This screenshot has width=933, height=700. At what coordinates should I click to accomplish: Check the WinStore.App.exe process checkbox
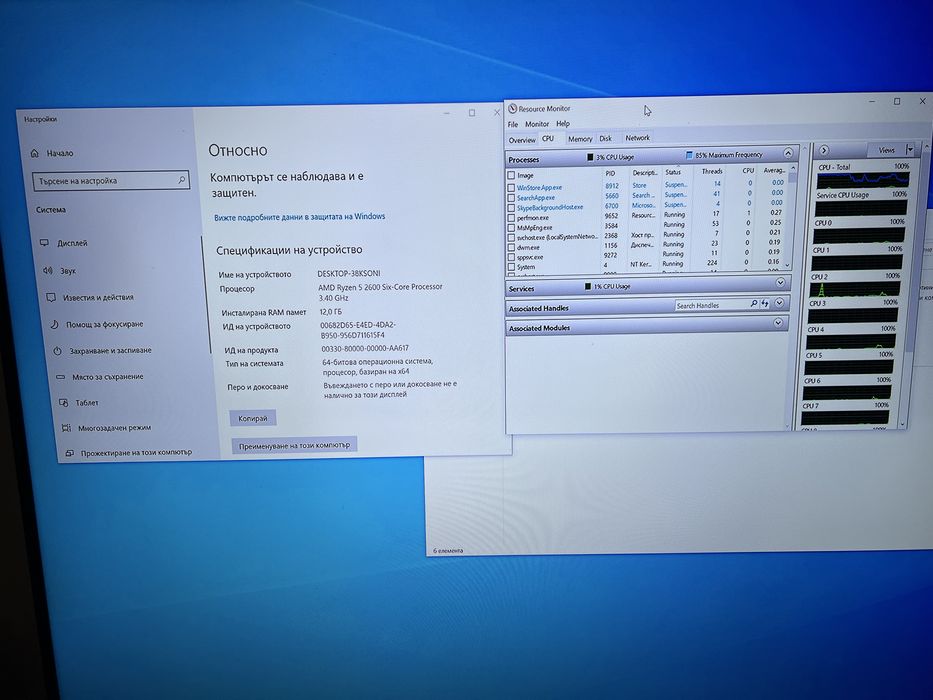511,188
